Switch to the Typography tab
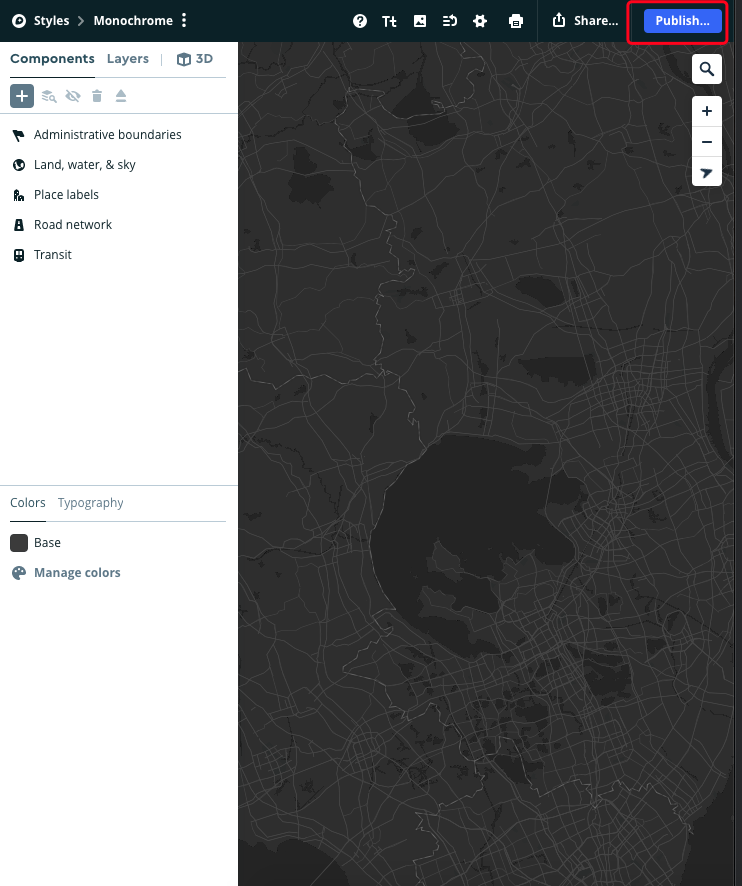 click(x=90, y=503)
